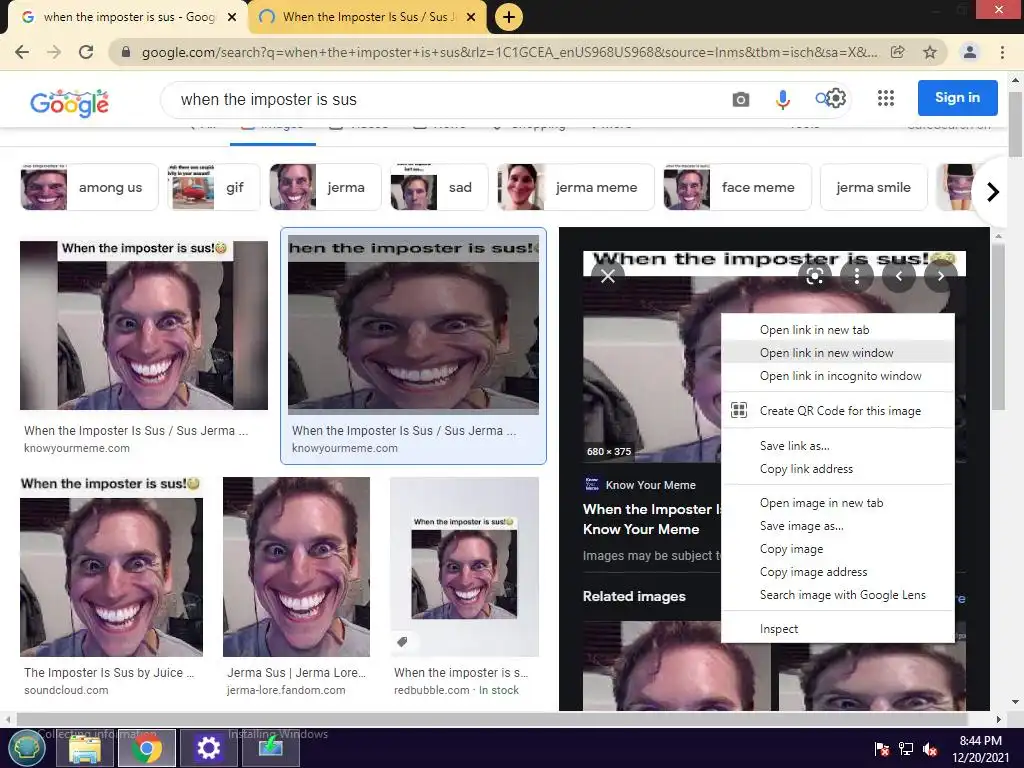The width and height of the screenshot is (1024, 768).
Task: Click the Chrome address bar URL
Action: (x=509, y=52)
